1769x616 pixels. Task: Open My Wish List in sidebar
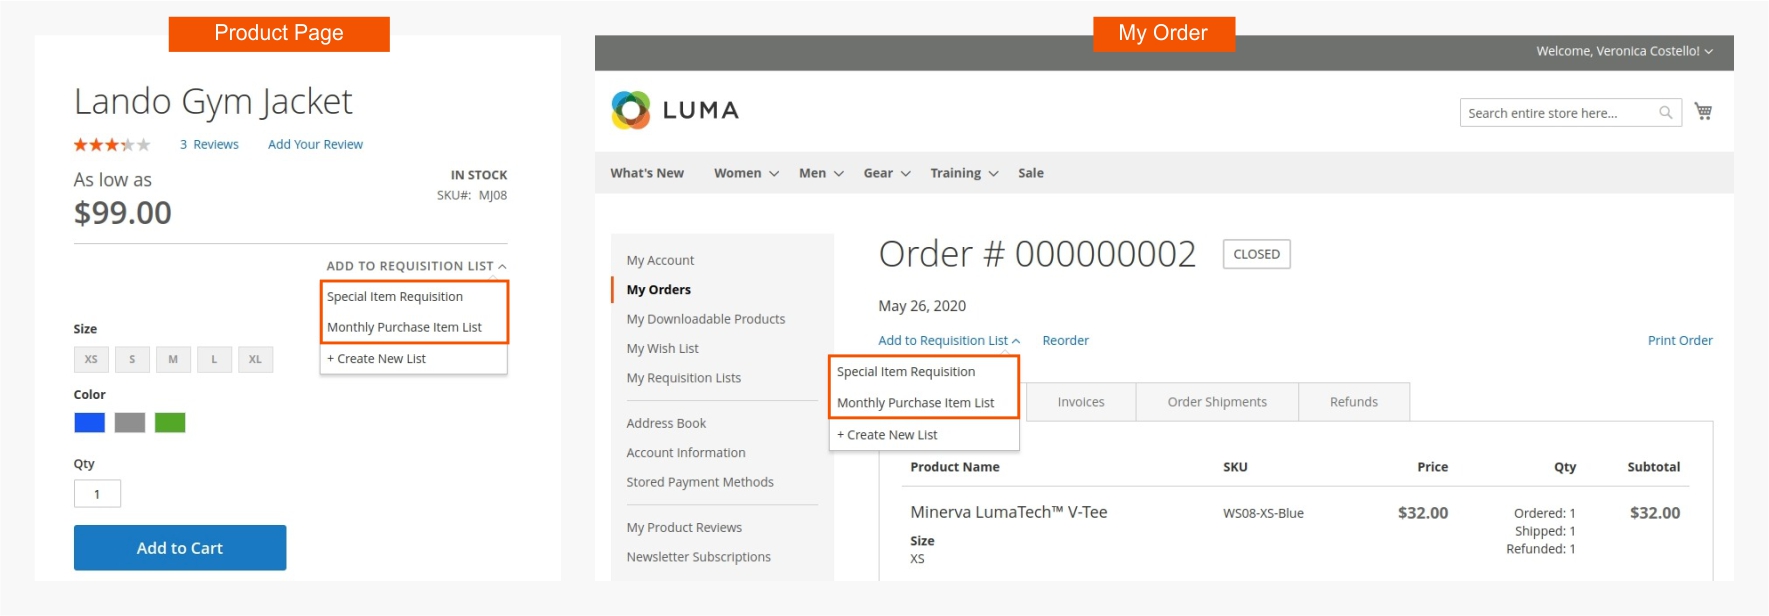pyautogui.click(x=662, y=349)
